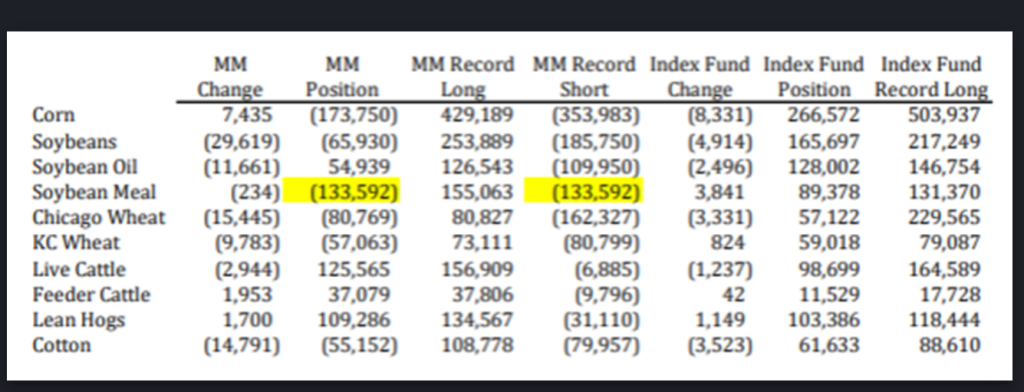Click the Index Fund Record Long header

(x=931, y=77)
